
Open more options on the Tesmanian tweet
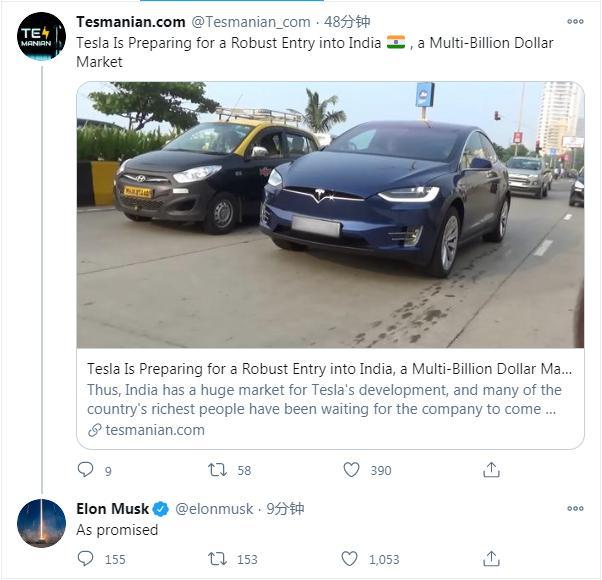coord(575,21)
